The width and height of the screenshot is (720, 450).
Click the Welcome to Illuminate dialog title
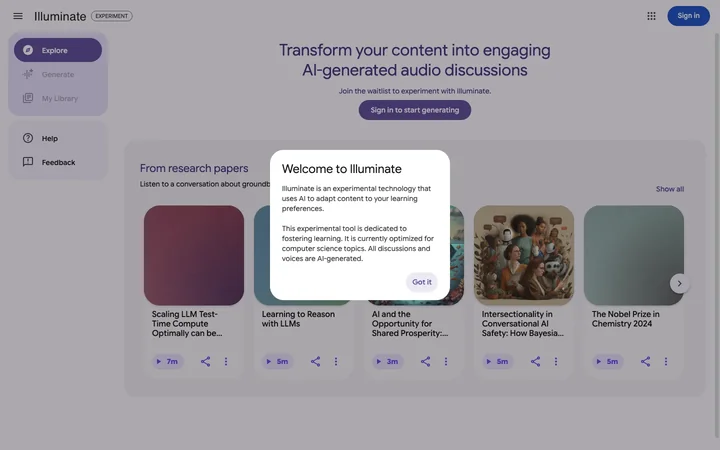(x=342, y=169)
